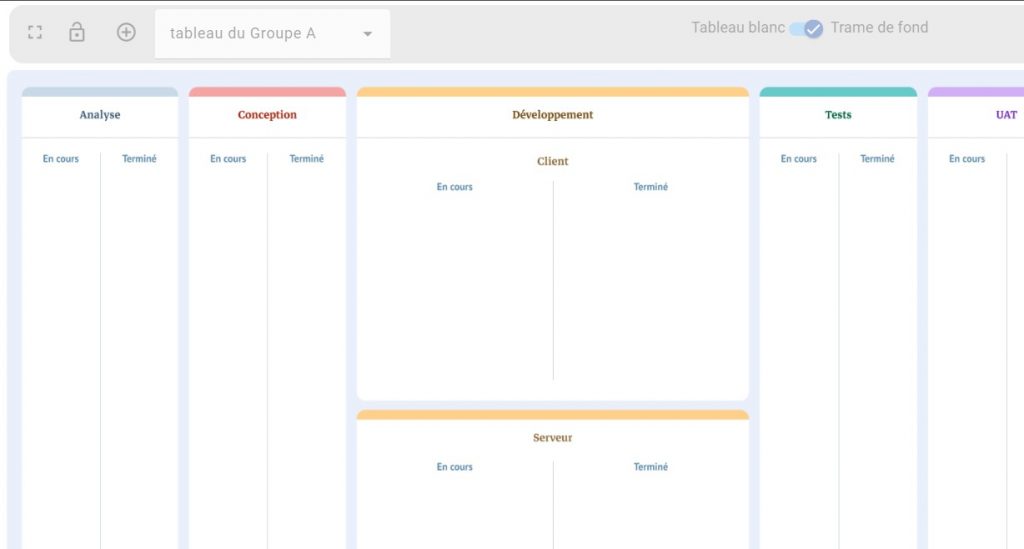Image resolution: width=1024 pixels, height=549 pixels.
Task: Expand the board list via the dropdown arrow
Action: [367, 34]
